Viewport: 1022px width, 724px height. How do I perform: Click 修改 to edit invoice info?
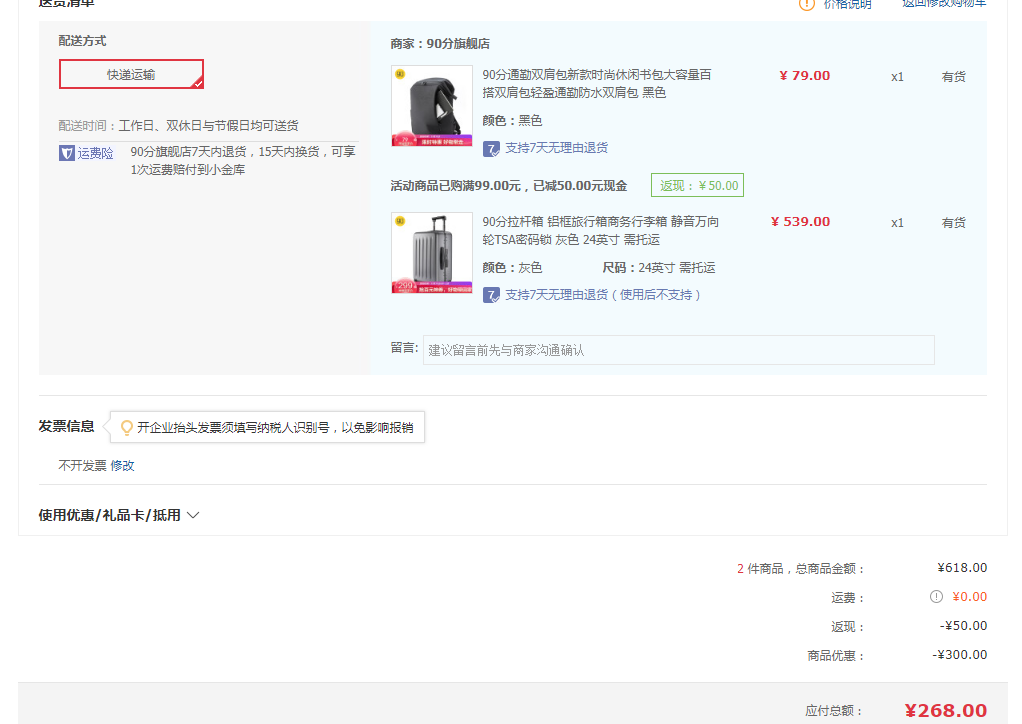[123, 465]
